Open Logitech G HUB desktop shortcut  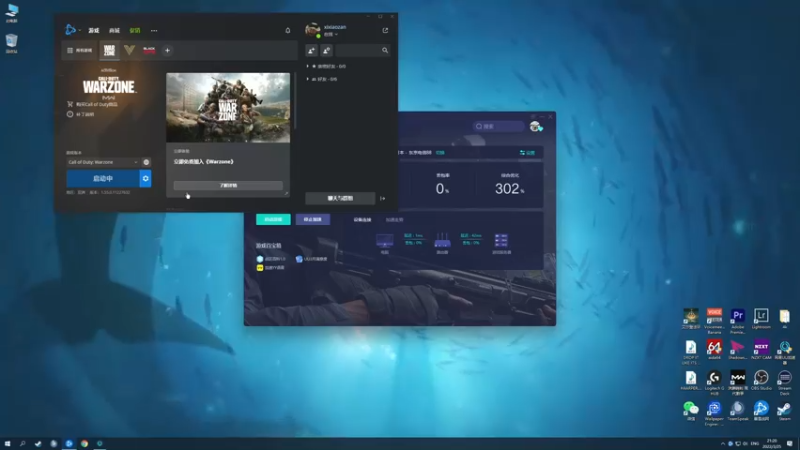click(714, 382)
